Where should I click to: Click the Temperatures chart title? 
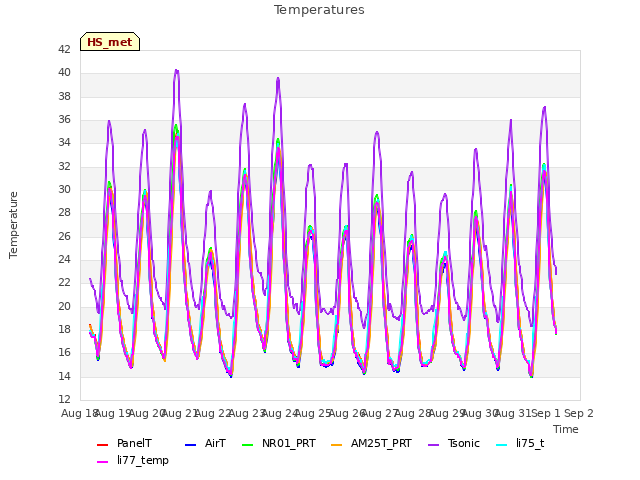[x=319, y=10]
